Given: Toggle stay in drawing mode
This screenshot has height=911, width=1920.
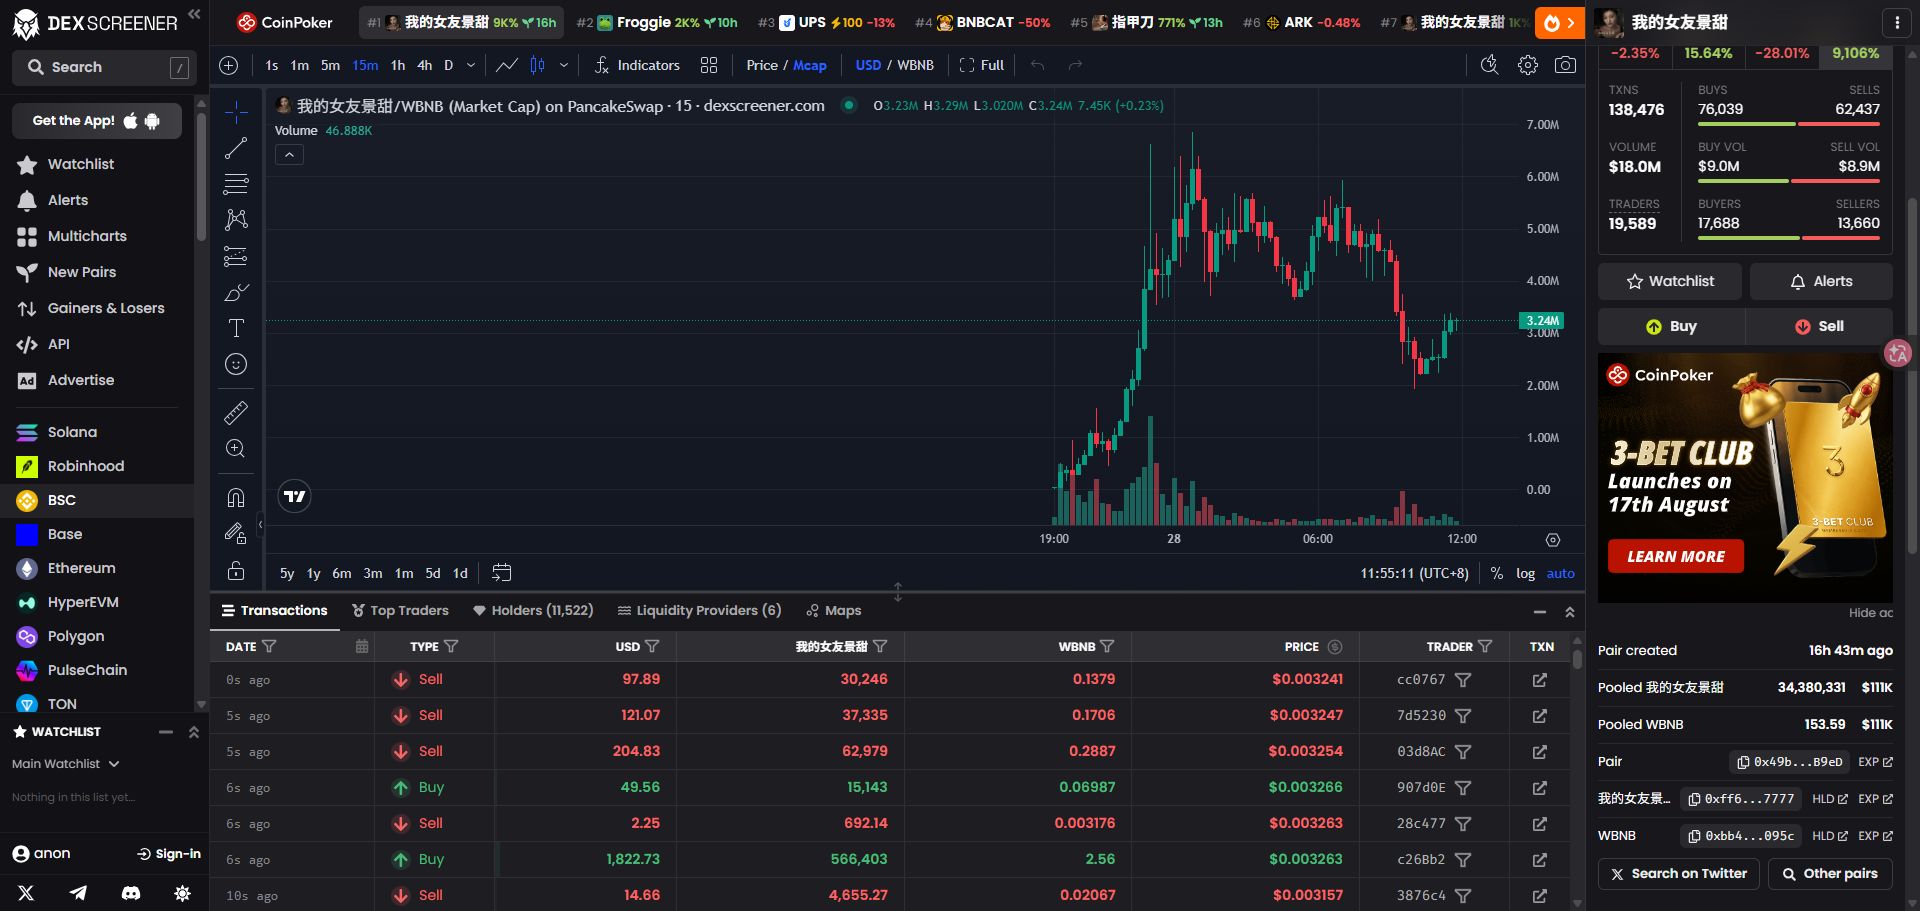Looking at the screenshot, I should [236, 533].
